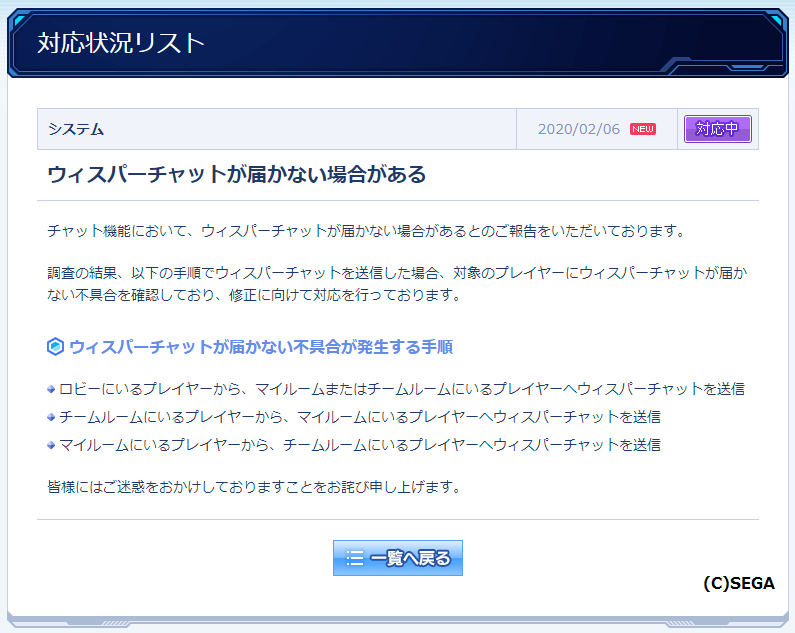This screenshot has width=795, height=633.
Task: Click the red NEW badge
Action: click(x=643, y=129)
